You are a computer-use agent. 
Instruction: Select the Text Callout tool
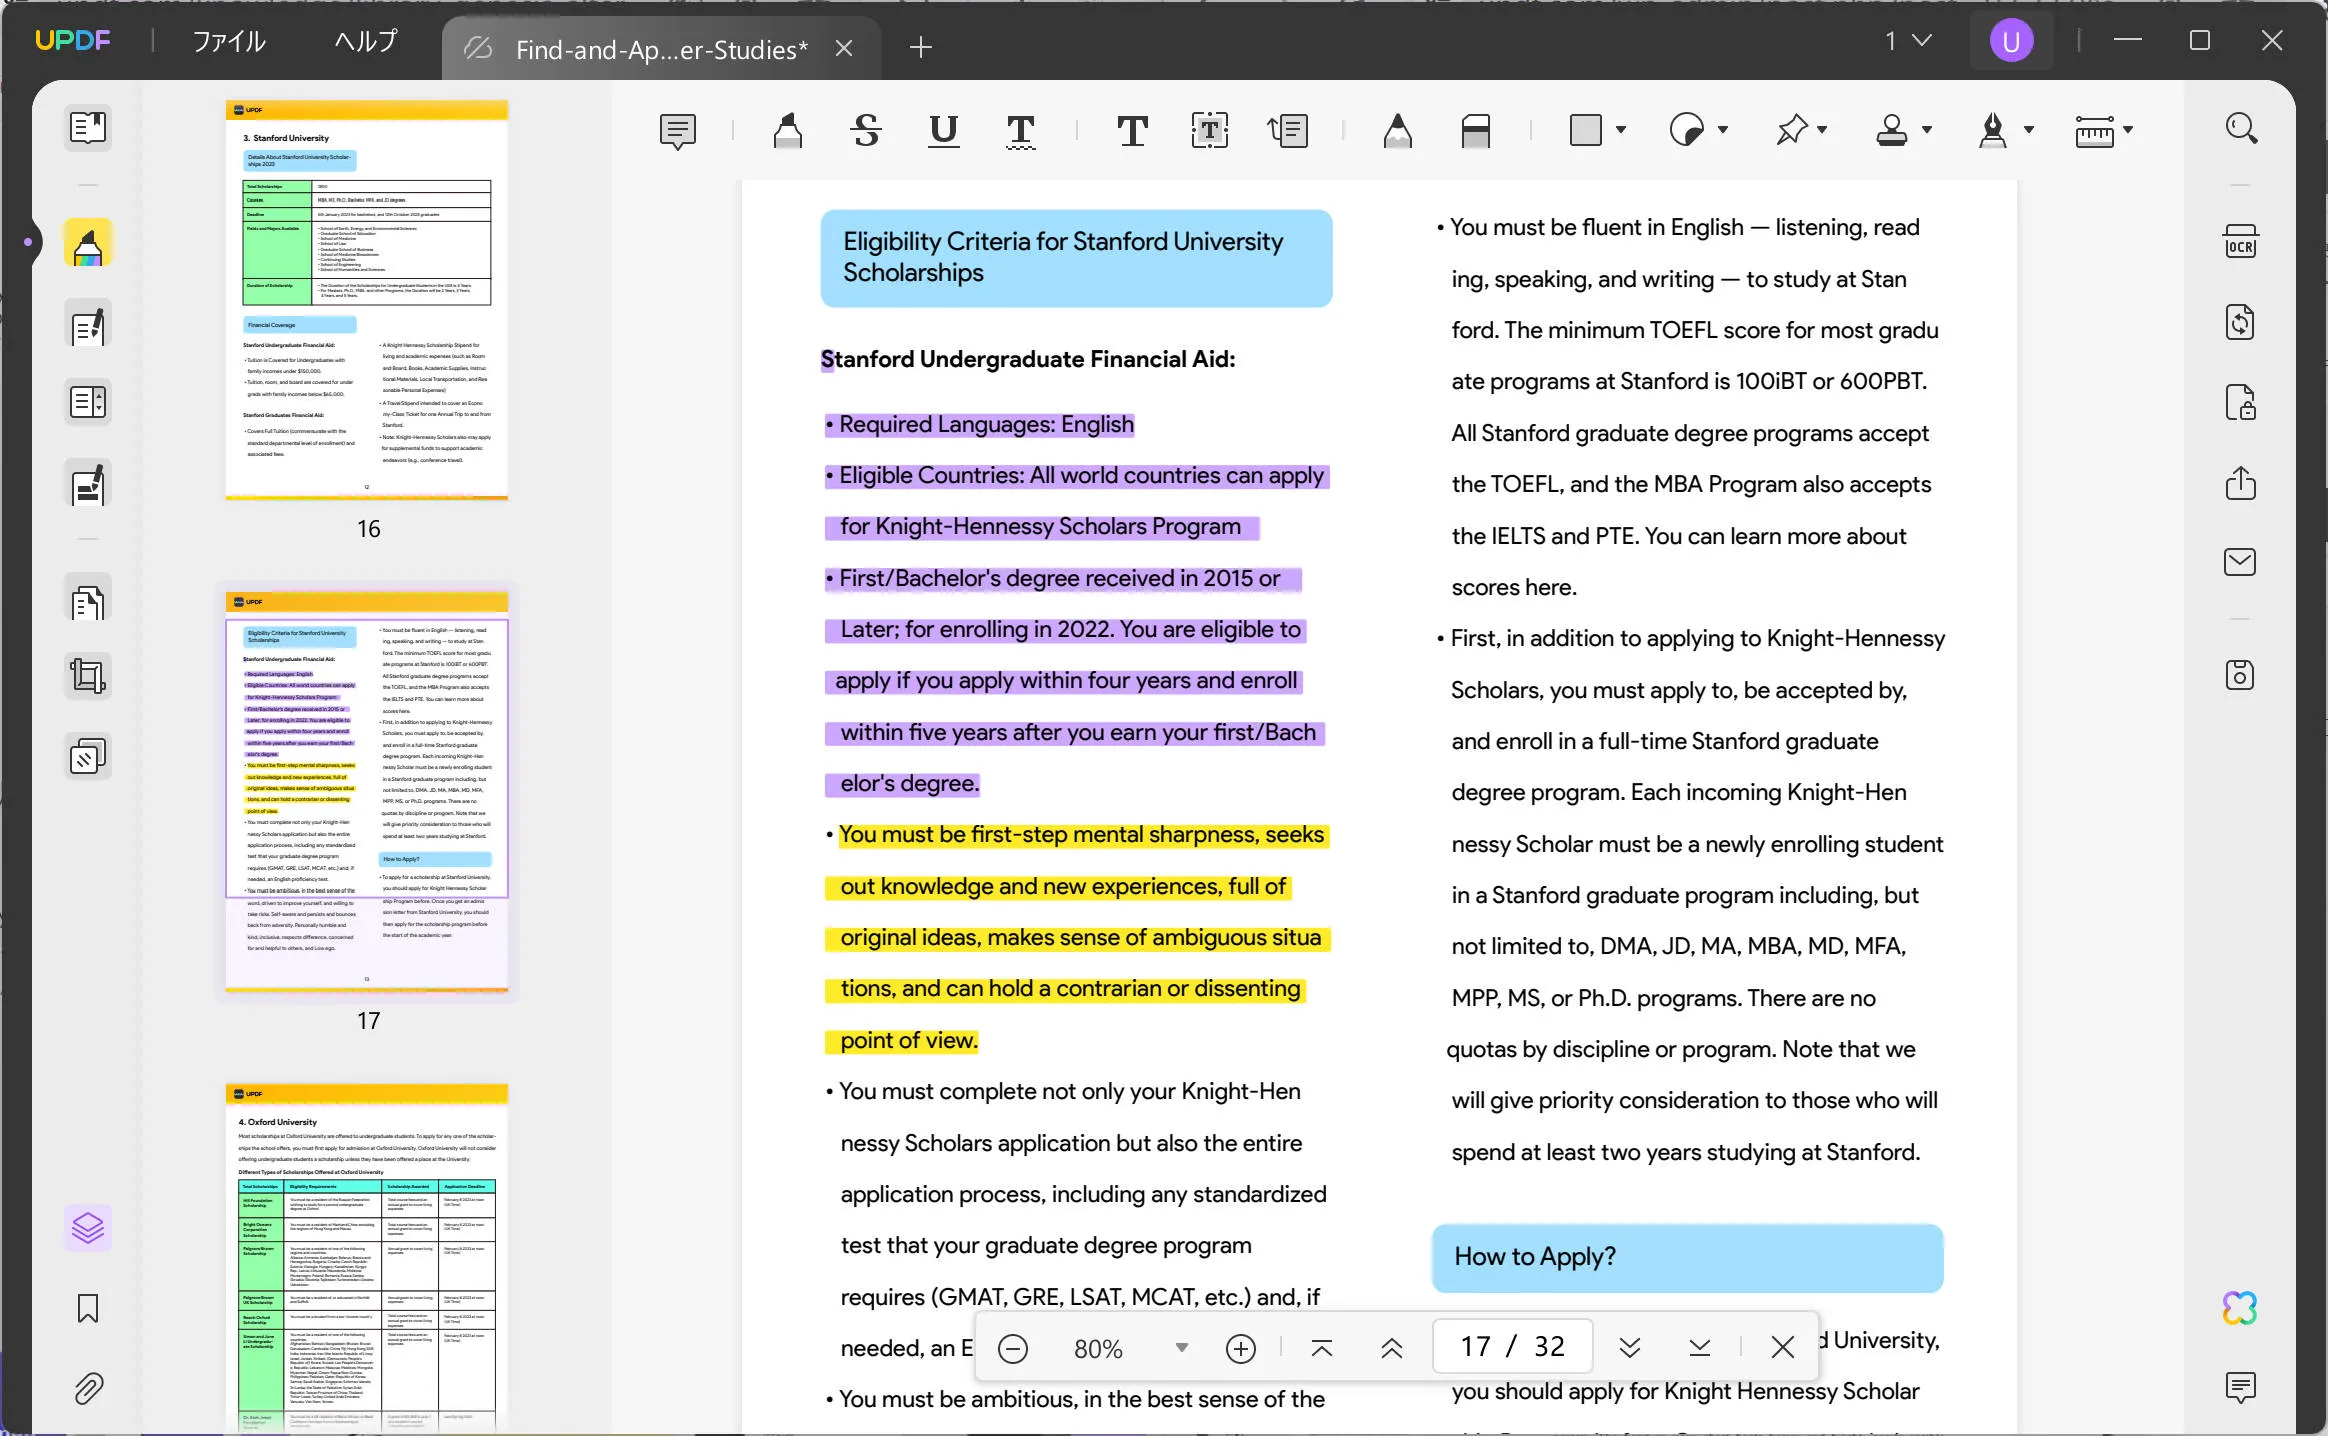click(1288, 131)
